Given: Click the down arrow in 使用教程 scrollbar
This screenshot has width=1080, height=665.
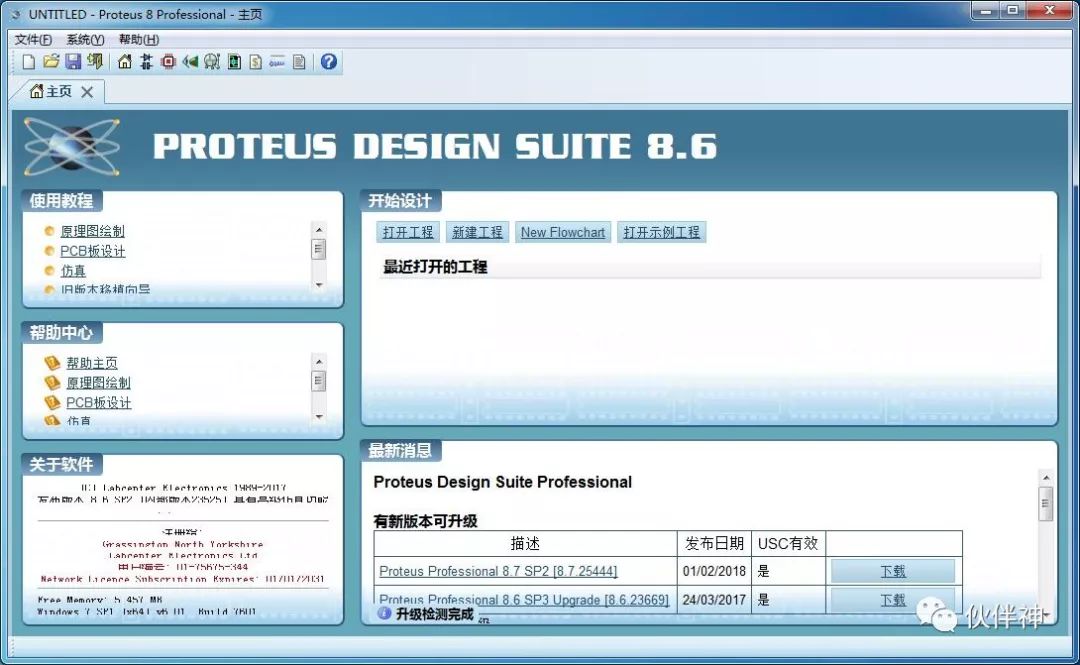Looking at the screenshot, I should point(318,285).
